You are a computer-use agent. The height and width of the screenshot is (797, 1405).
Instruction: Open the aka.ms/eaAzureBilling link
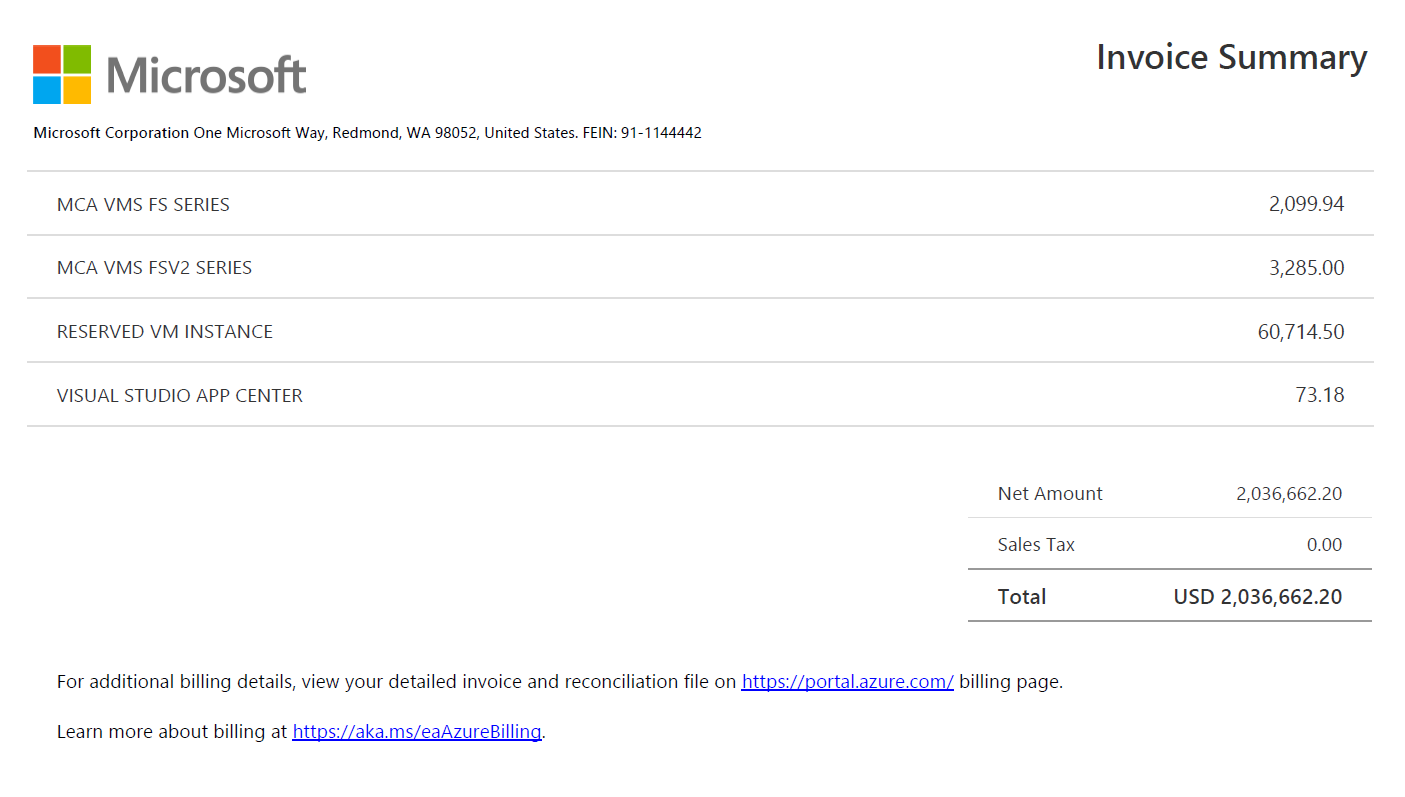[417, 732]
